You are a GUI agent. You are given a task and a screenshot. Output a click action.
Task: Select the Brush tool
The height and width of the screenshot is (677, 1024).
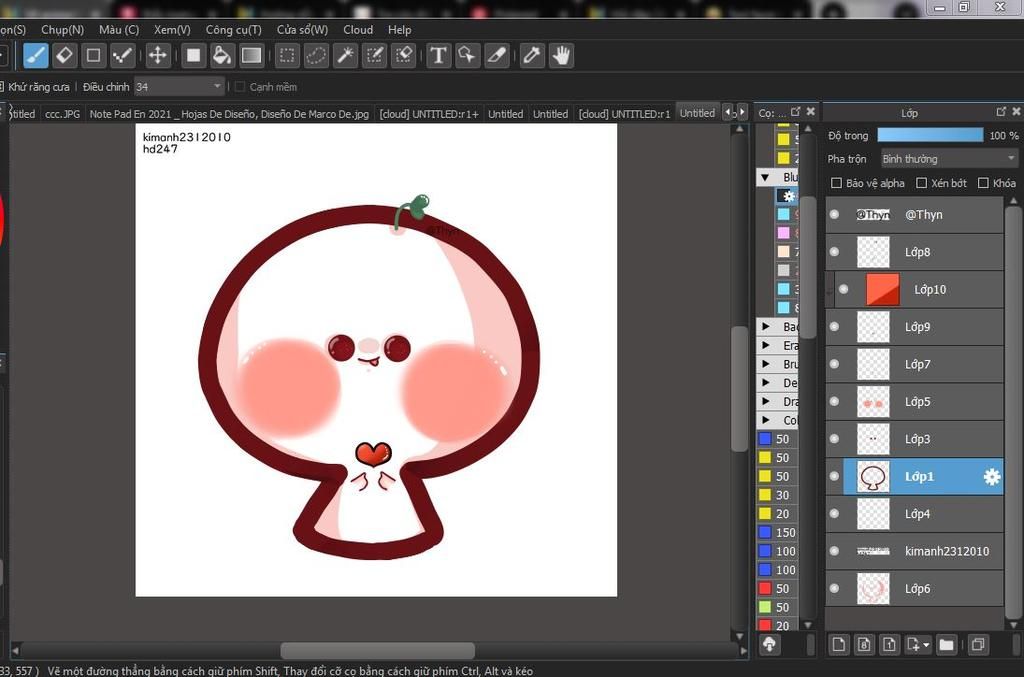point(36,56)
